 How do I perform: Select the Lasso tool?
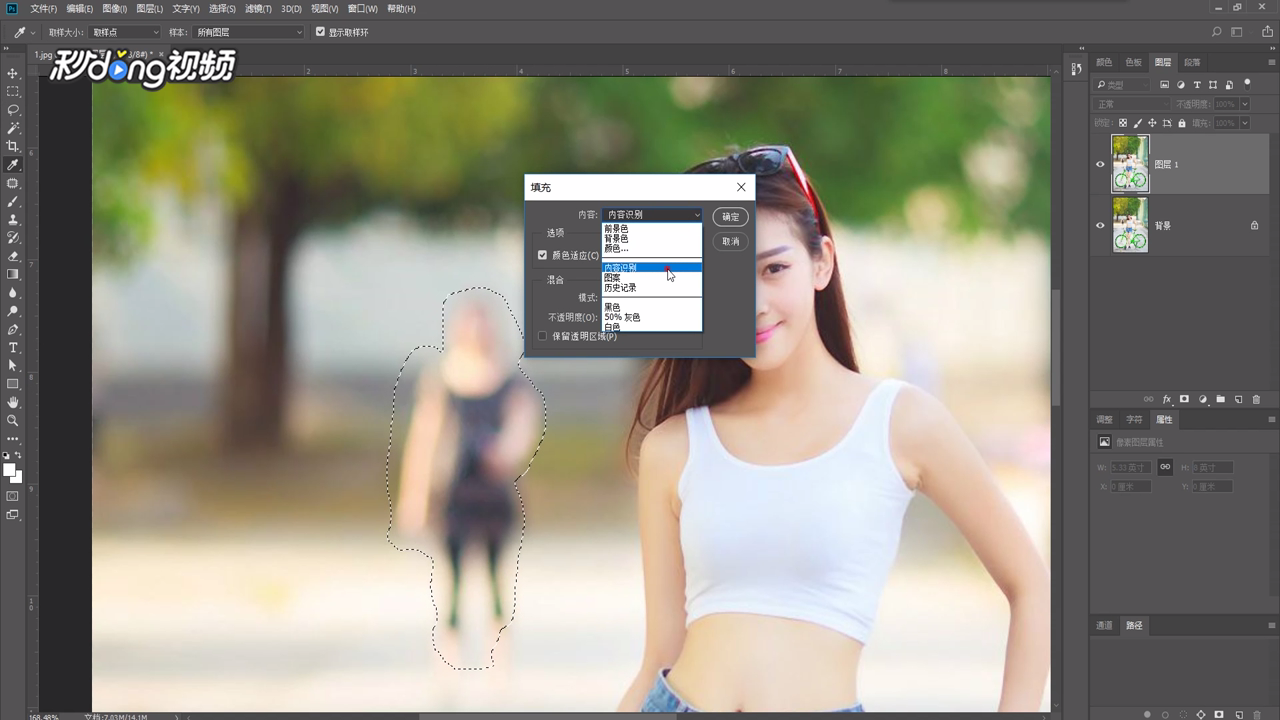click(13, 109)
